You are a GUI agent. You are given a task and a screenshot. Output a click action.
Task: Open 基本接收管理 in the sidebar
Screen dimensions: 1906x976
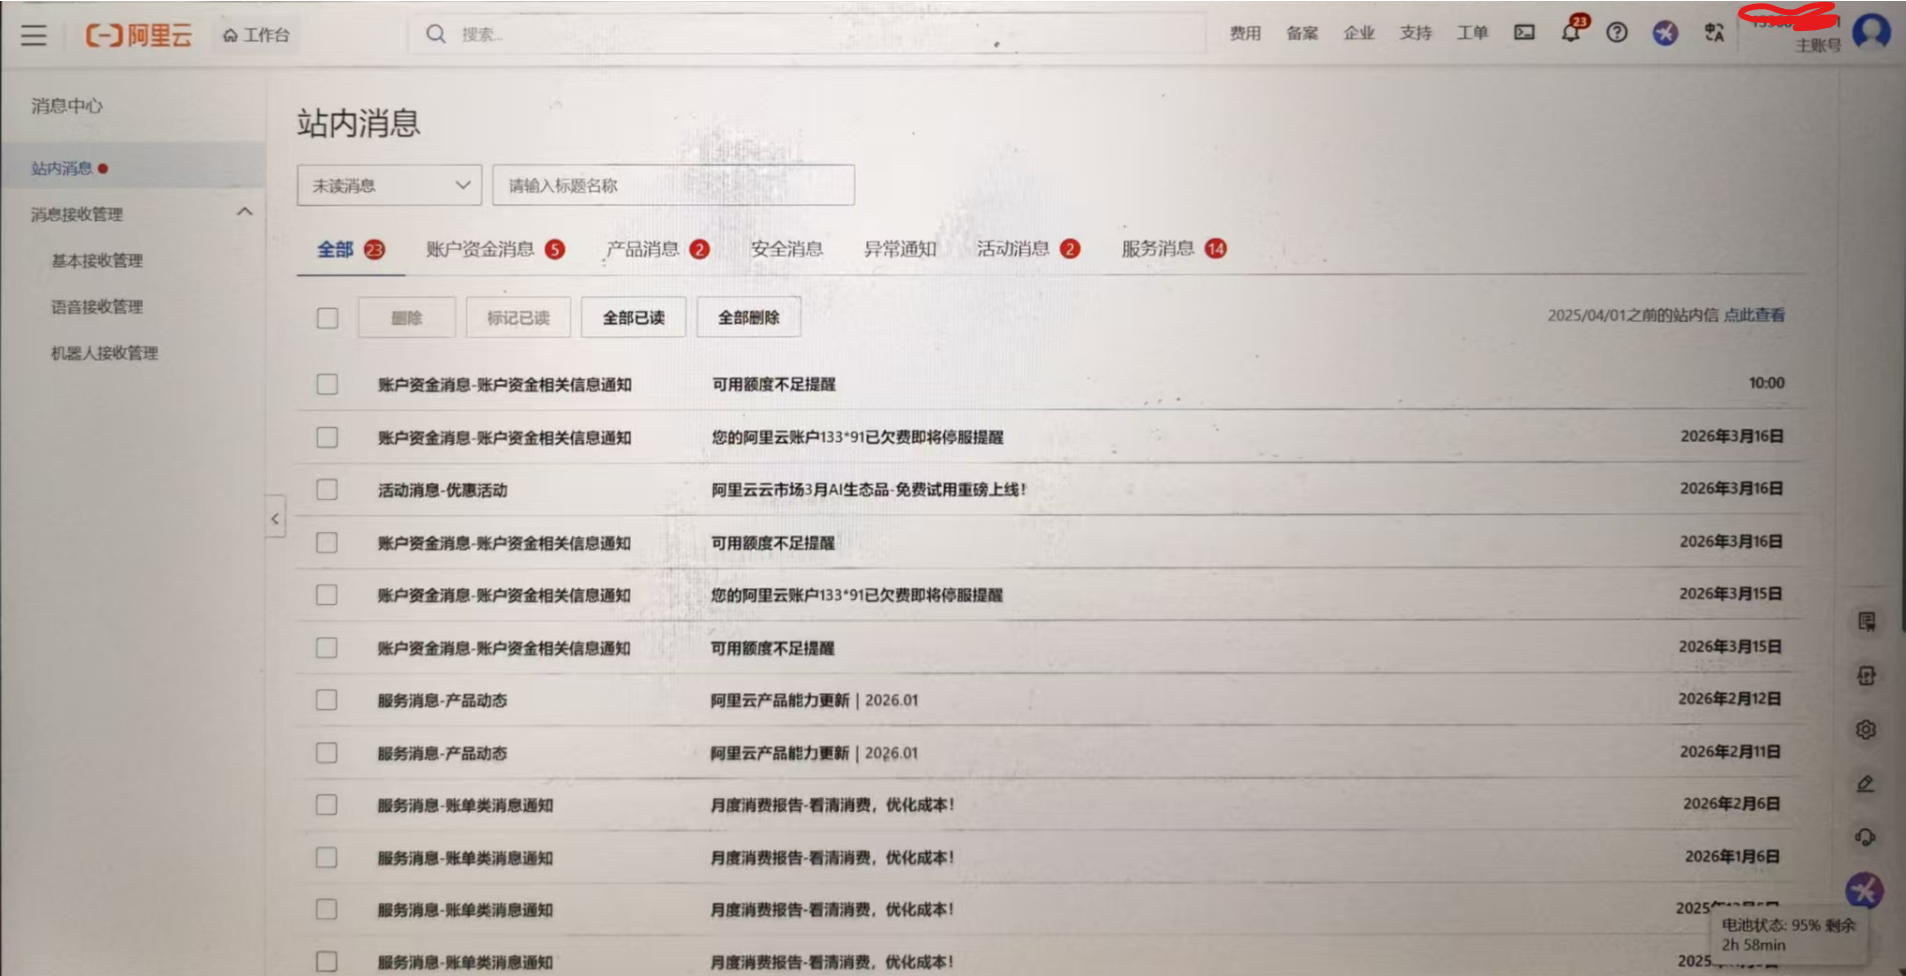97,260
